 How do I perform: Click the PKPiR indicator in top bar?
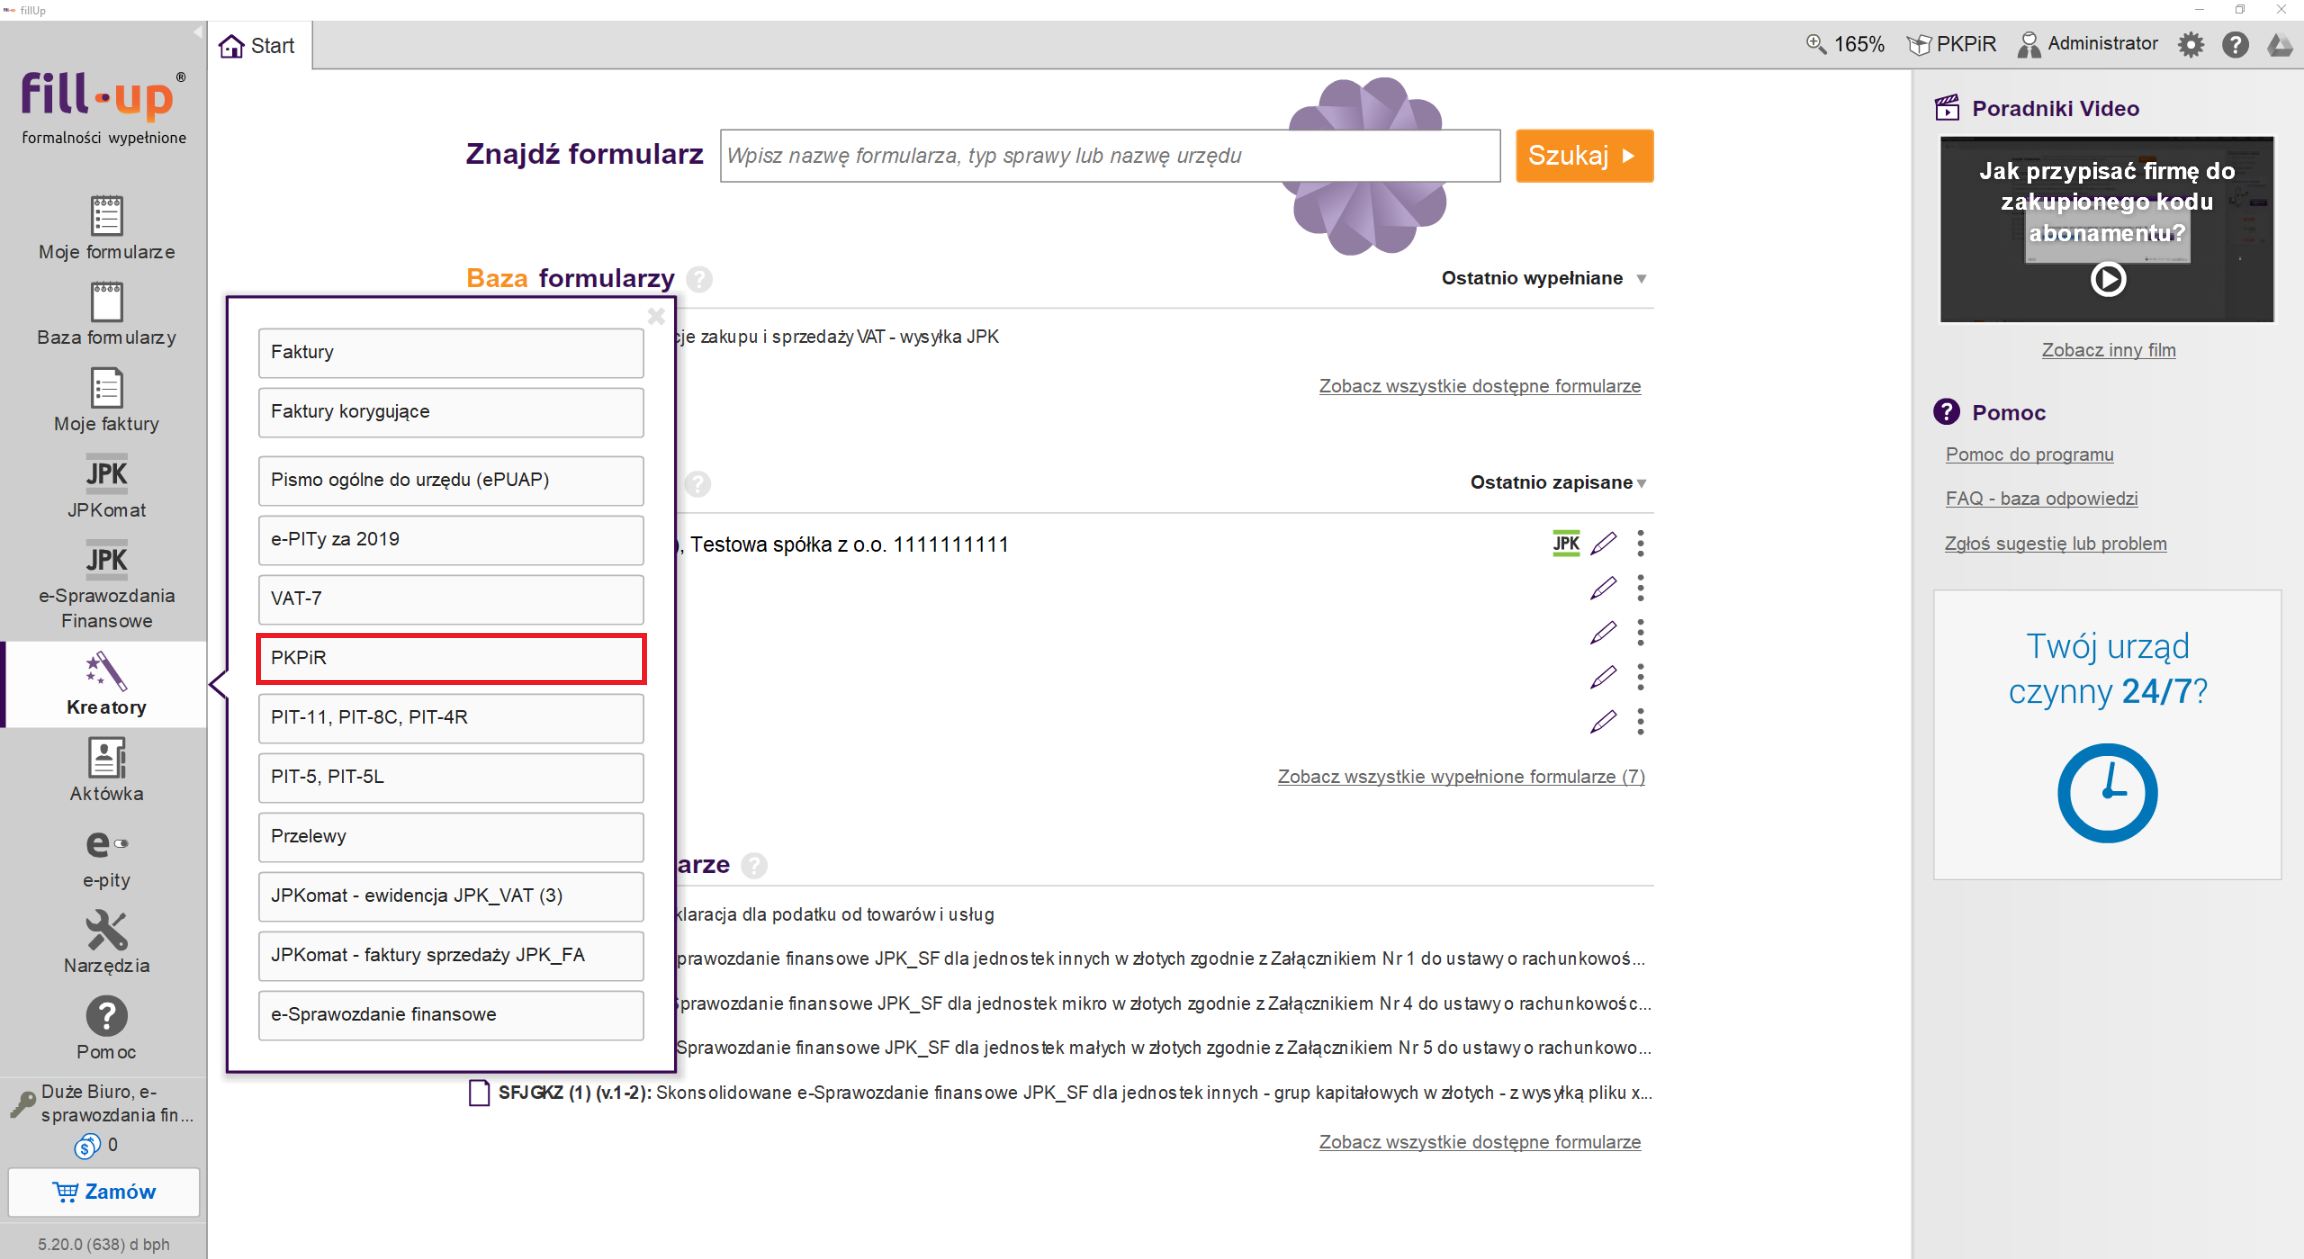tap(1951, 44)
